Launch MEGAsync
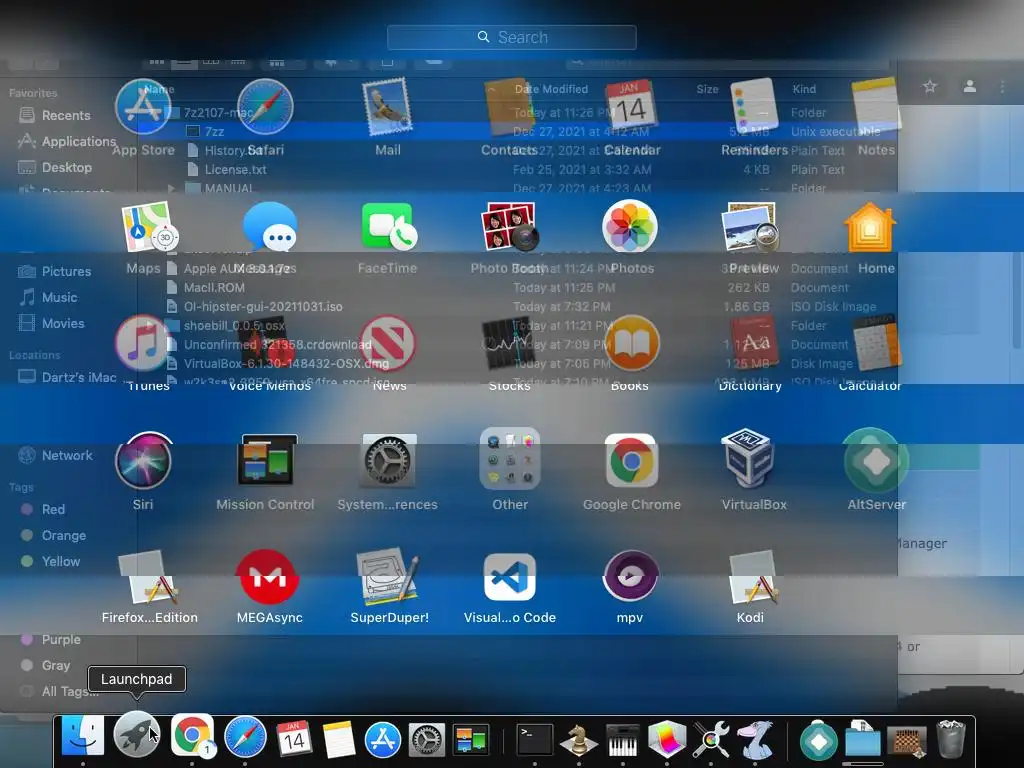The width and height of the screenshot is (1024, 768). tap(270, 577)
